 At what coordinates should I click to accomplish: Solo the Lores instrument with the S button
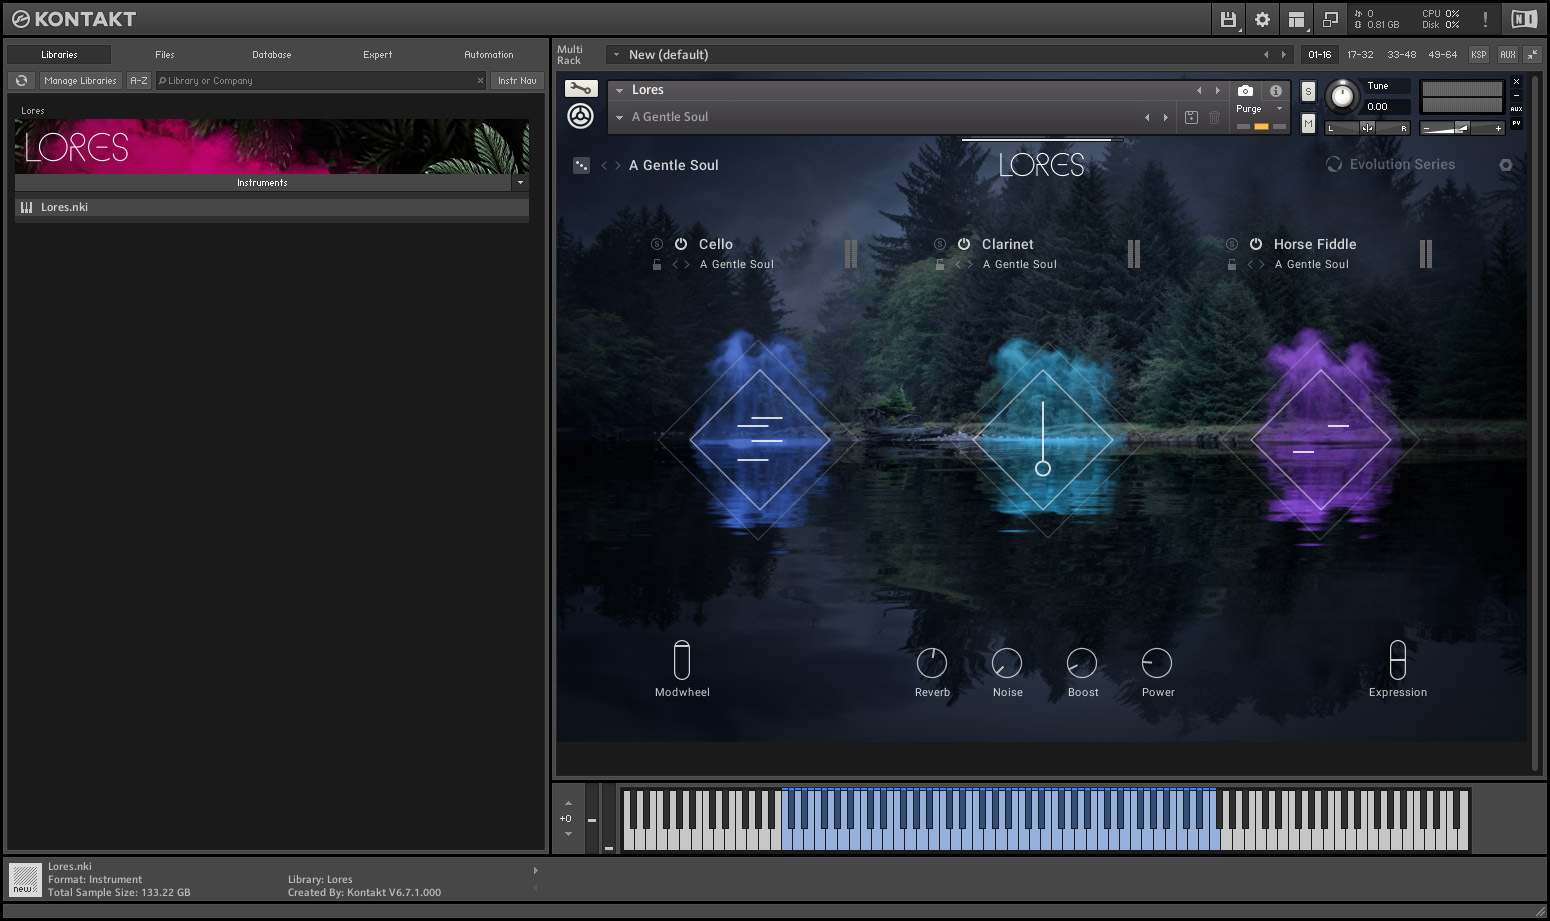(1308, 91)
